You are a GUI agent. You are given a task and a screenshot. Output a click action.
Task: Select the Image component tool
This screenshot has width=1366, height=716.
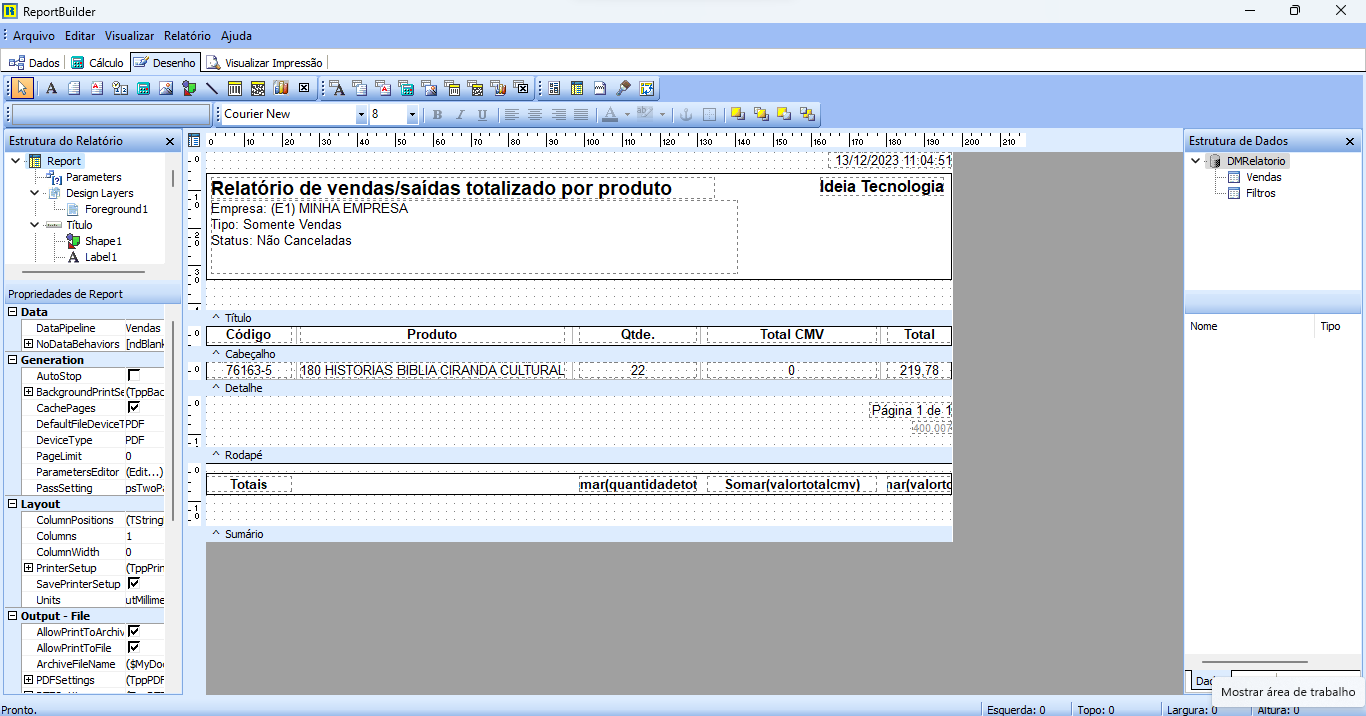(x=166, y=88)
